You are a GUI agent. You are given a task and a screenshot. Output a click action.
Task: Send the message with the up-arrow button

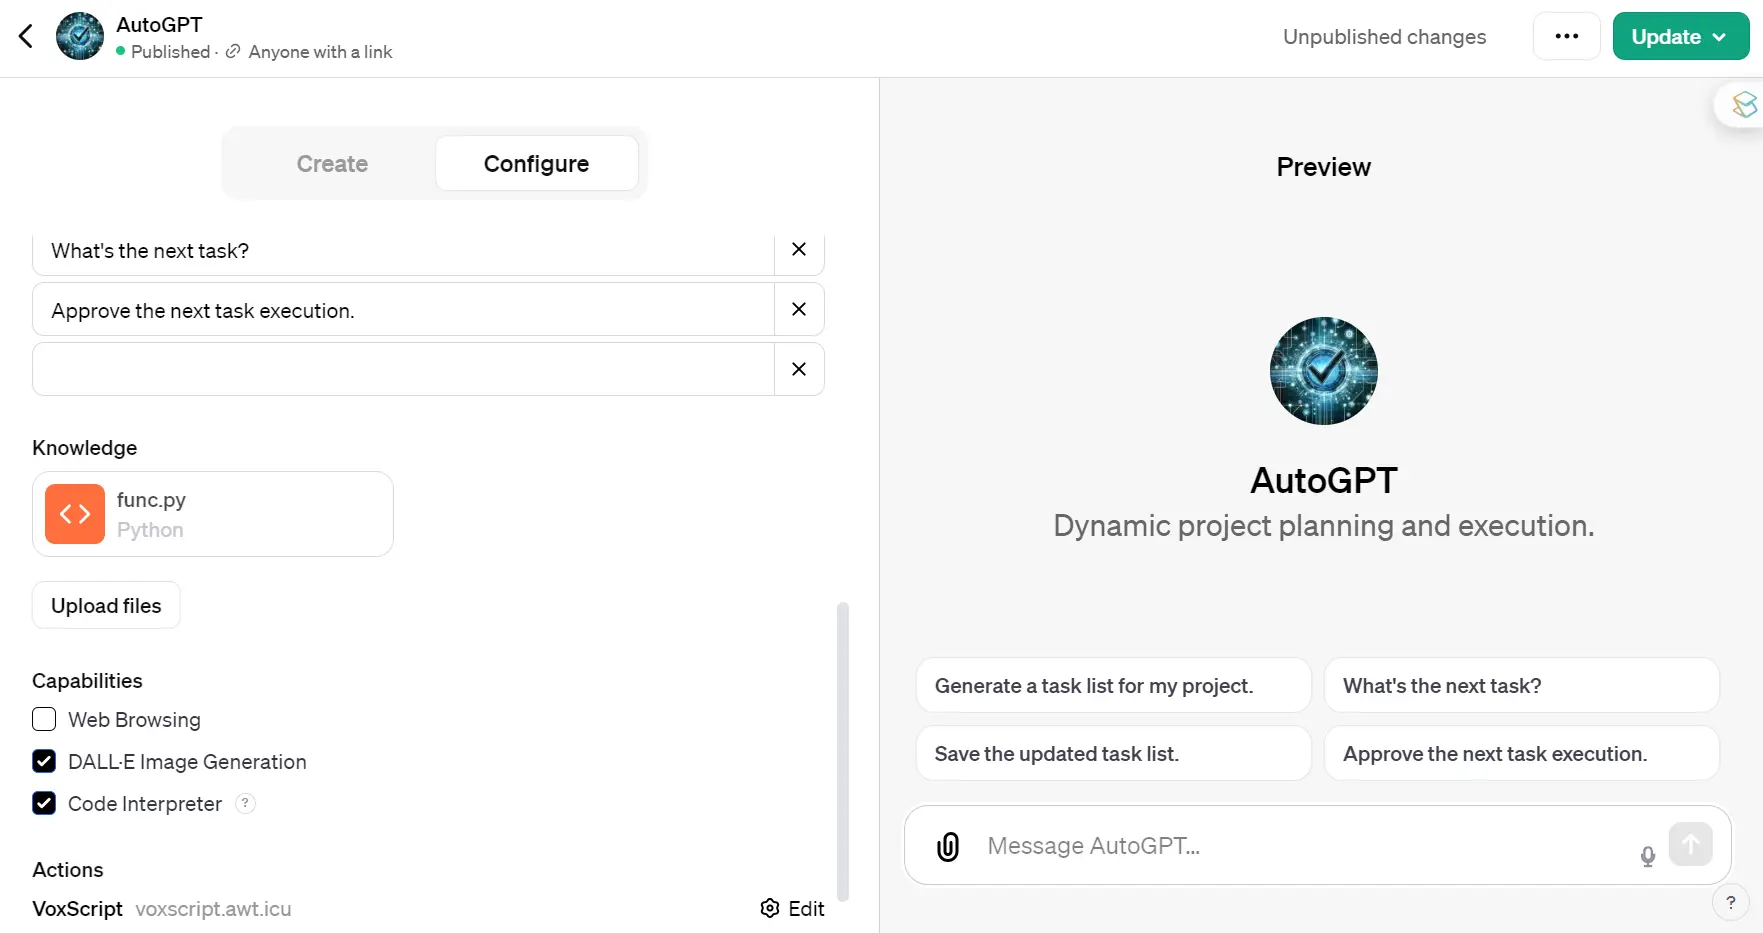click(1691, 844)
